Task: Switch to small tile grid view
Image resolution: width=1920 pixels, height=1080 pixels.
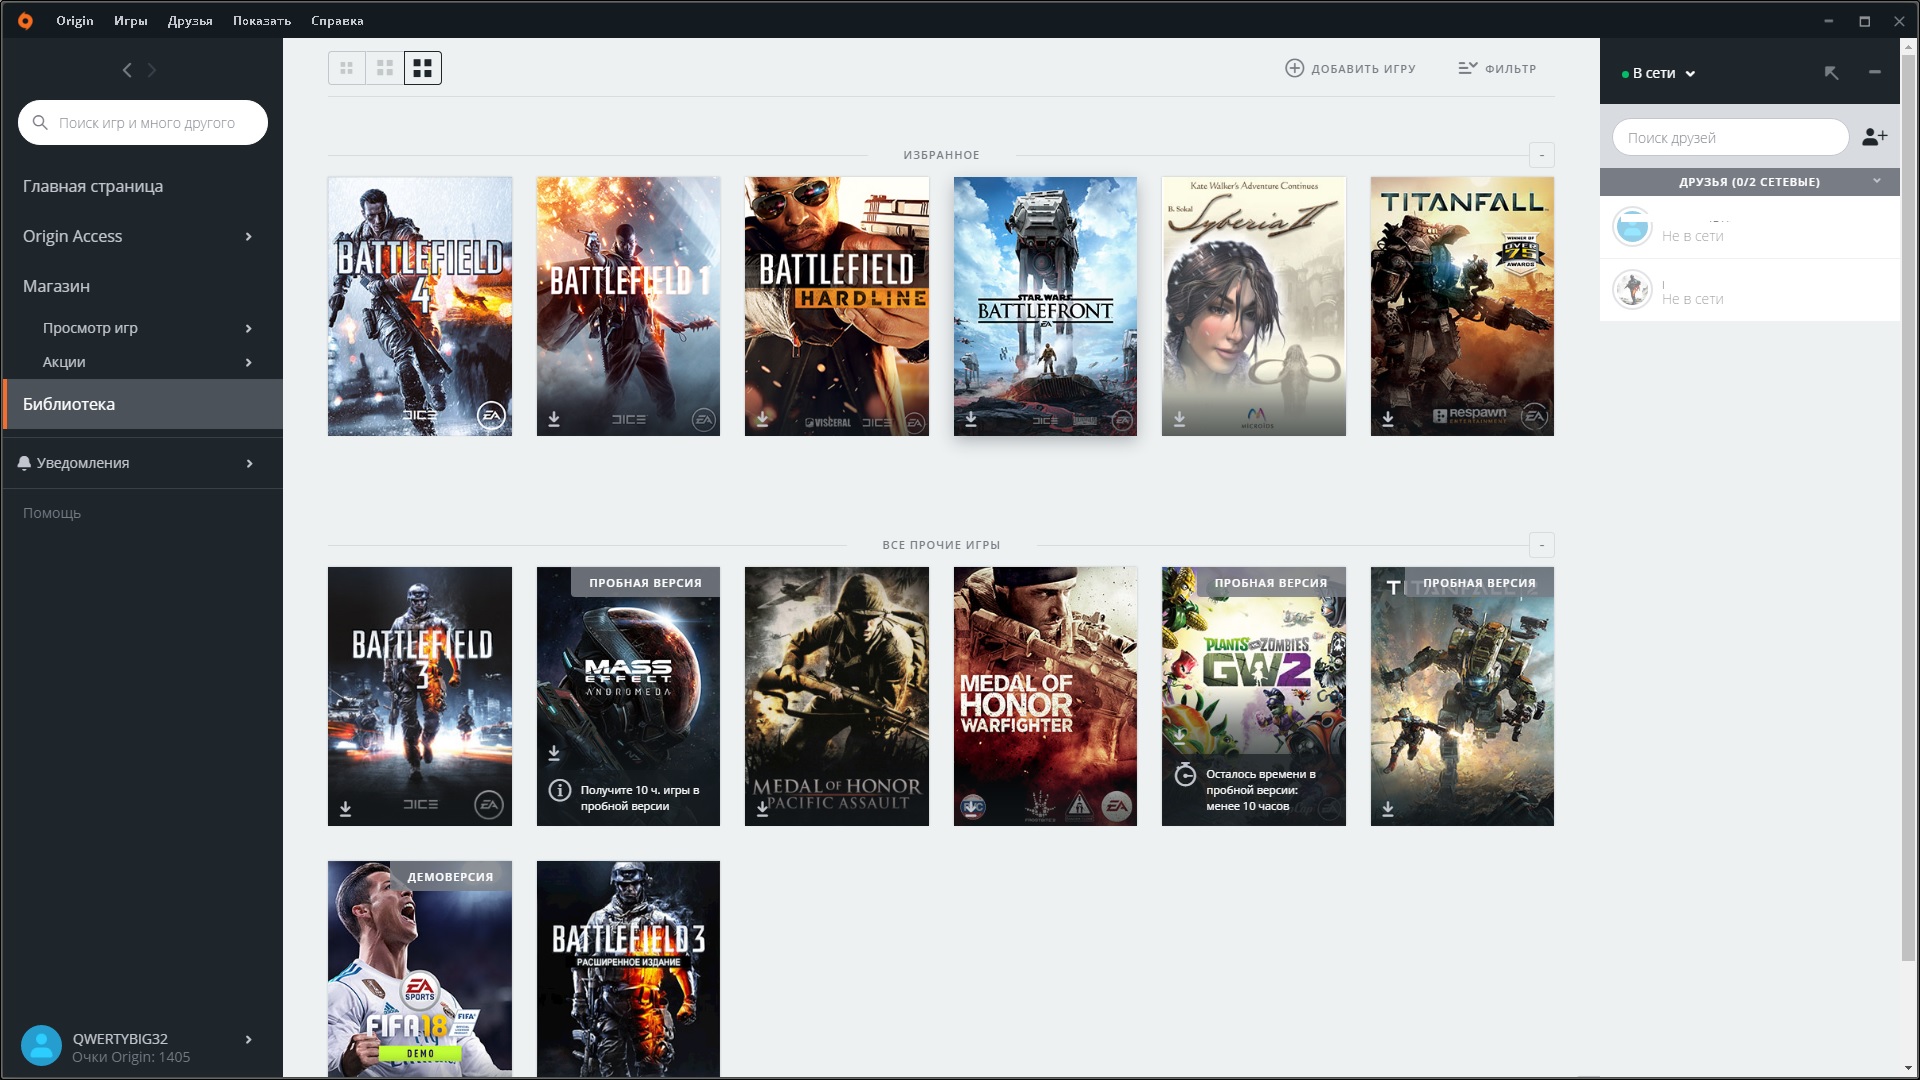Action: tap(347, 68)
